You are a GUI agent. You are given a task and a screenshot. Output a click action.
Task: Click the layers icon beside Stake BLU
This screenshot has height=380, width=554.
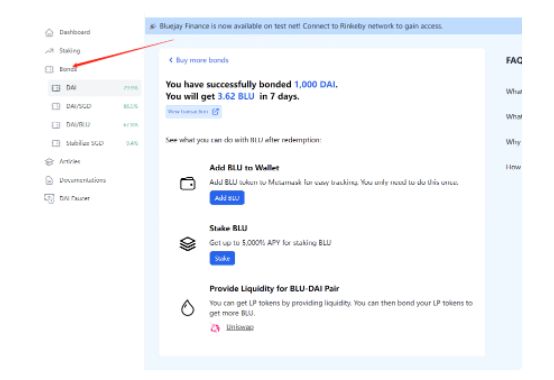pos(188,244)
